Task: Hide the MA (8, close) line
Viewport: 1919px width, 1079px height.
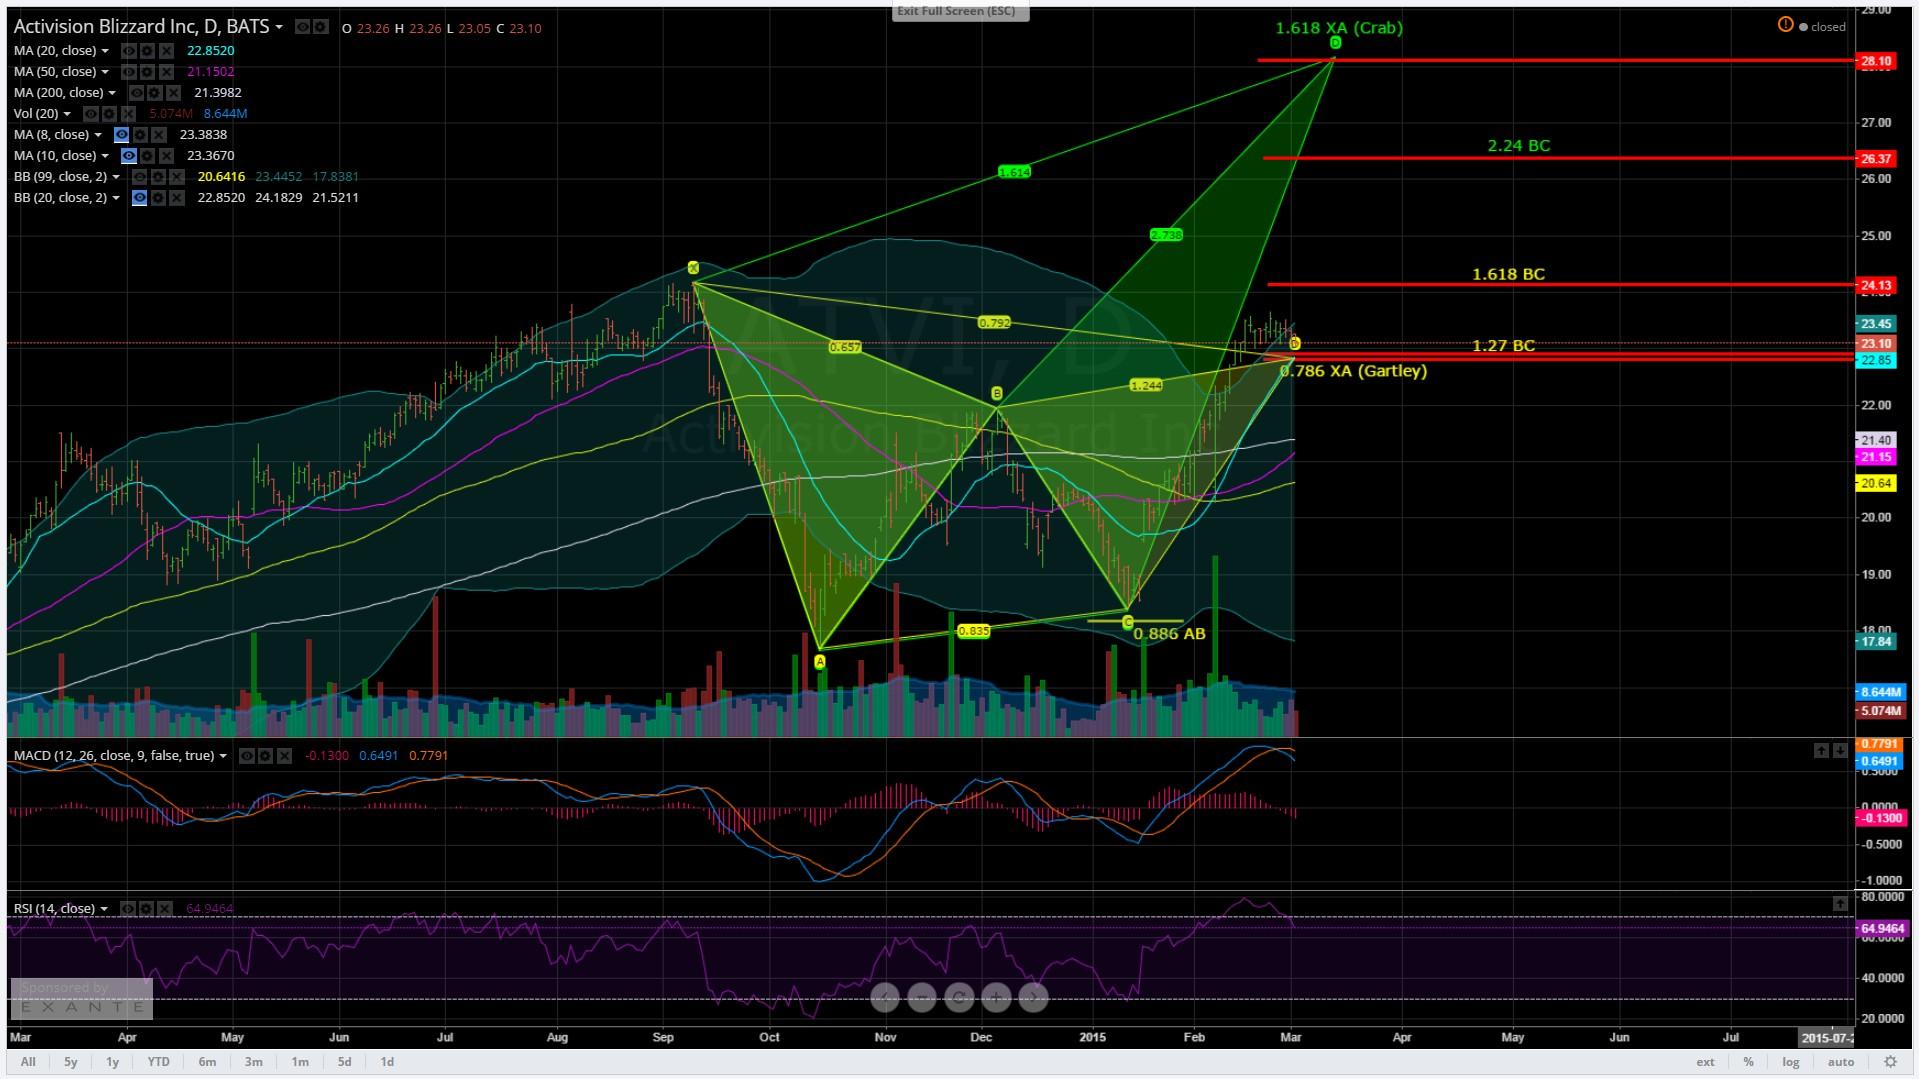Action: 121,135
